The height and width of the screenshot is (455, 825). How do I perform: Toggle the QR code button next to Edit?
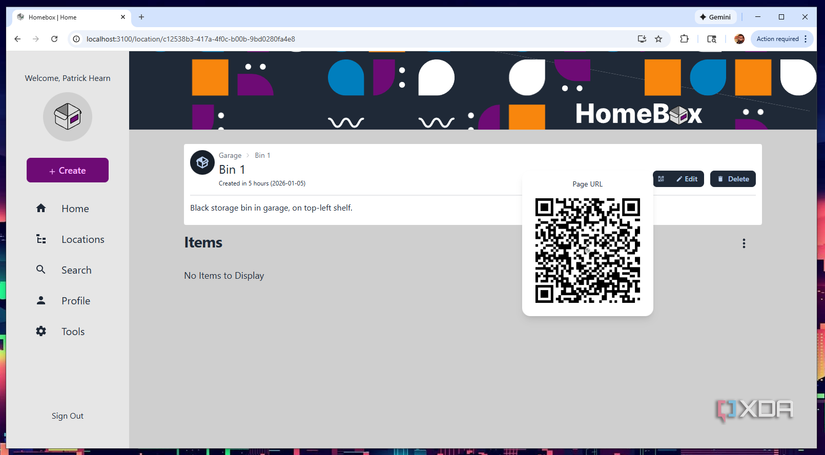click(x=661, y=179)
